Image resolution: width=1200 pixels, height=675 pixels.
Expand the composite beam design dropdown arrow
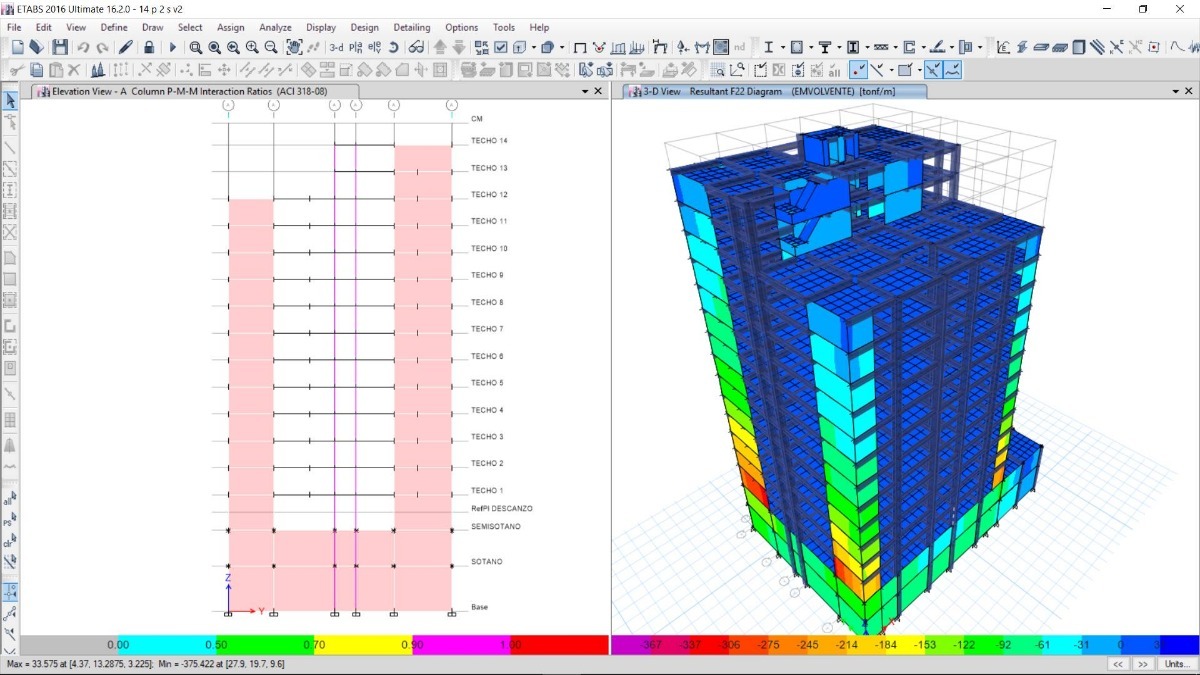pyautogui.click(x=838, y=47)
